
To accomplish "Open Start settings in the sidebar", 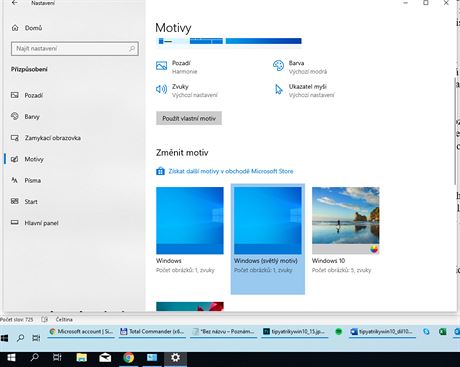I will pyautogui.click(x=24, y=202).
